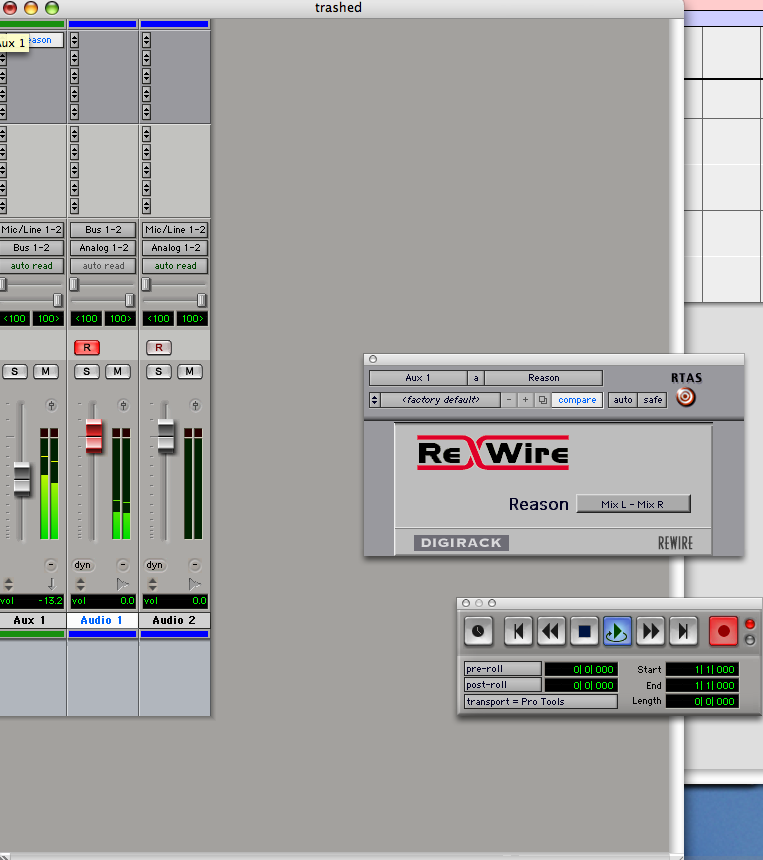Screen dimensions: 763x860
Task: Click the plug-in safe button
Action: pos(653,400)
